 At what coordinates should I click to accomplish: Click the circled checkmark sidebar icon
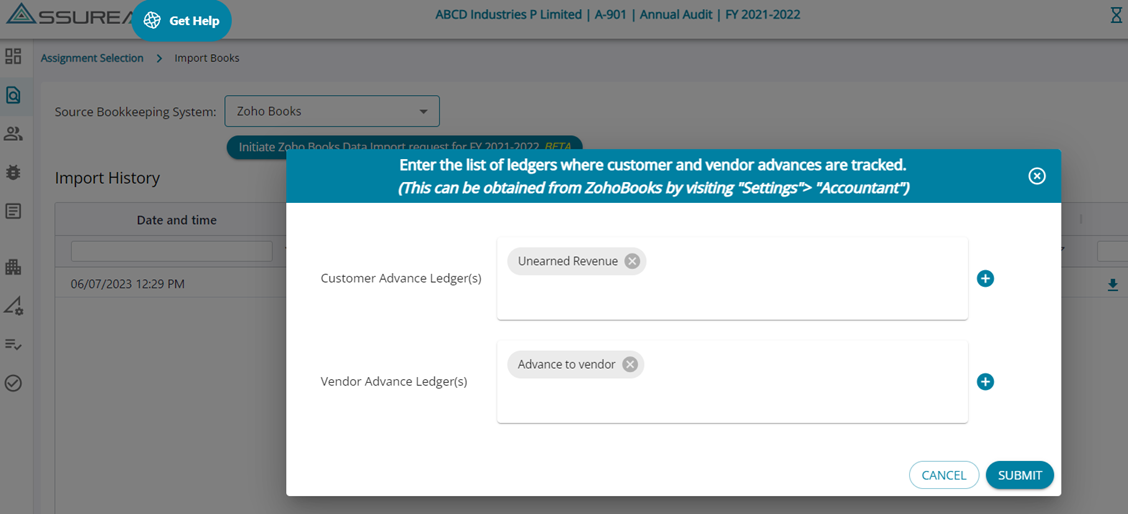[13, 383]
